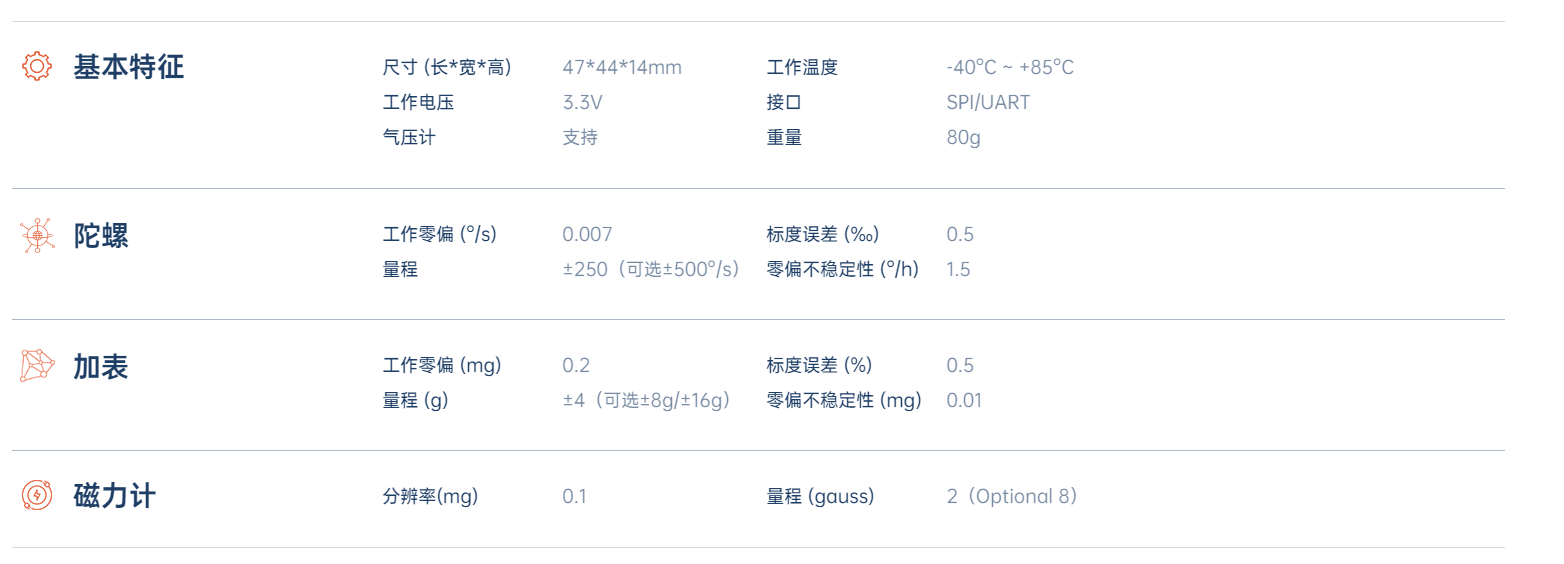The width and height of the screenshot is (1564, 564).
Task: Click the -40°C ~ +85°C temperature value
Action: (1010, 67)
